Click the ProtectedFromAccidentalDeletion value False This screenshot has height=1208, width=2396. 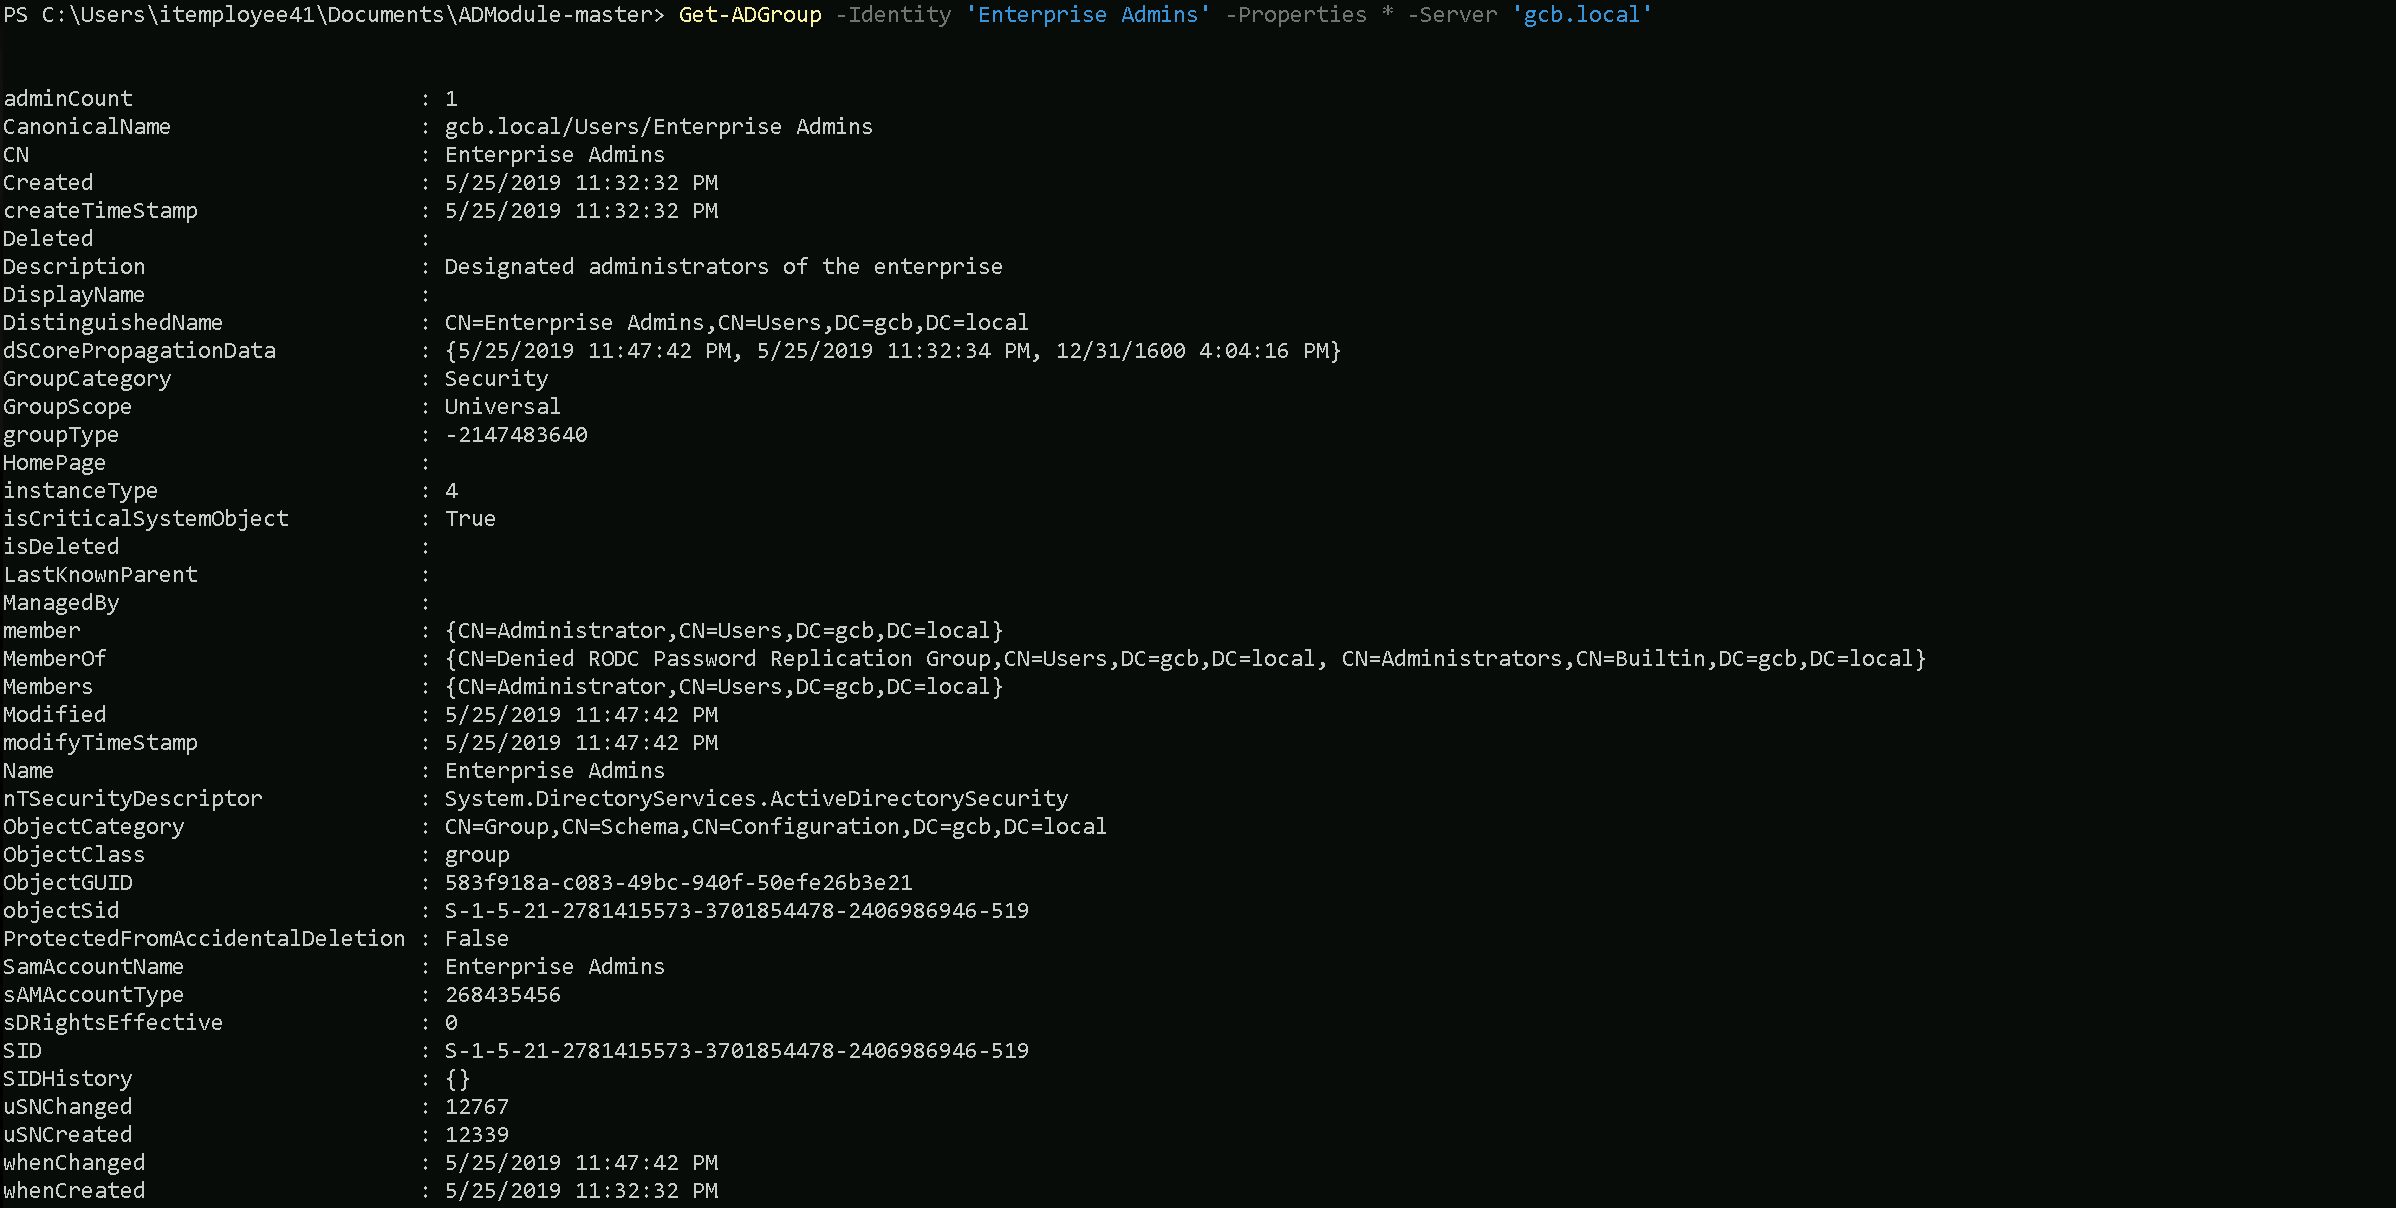(x=476, y=939)
